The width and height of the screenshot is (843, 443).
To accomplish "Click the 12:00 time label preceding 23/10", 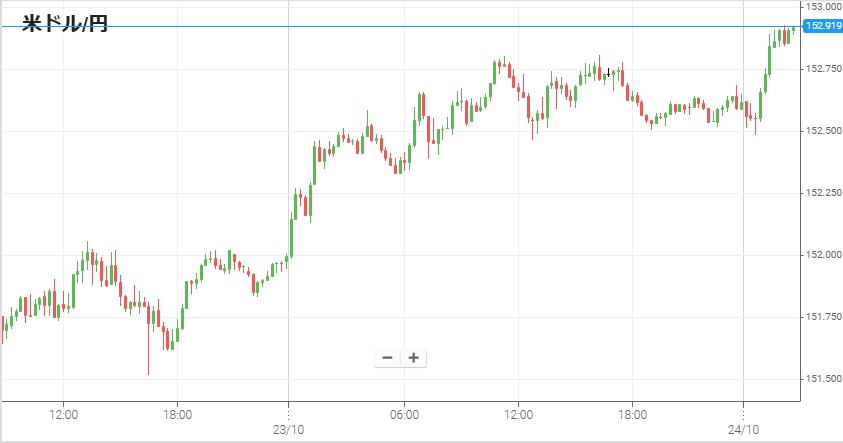I will [63, 413].
